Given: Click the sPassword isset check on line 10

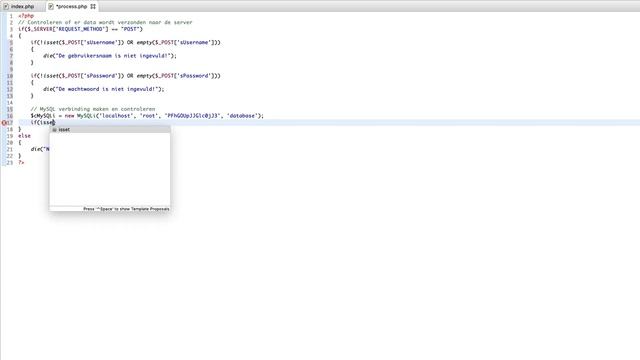Looking at the screenshot, I should coord(125,76).
